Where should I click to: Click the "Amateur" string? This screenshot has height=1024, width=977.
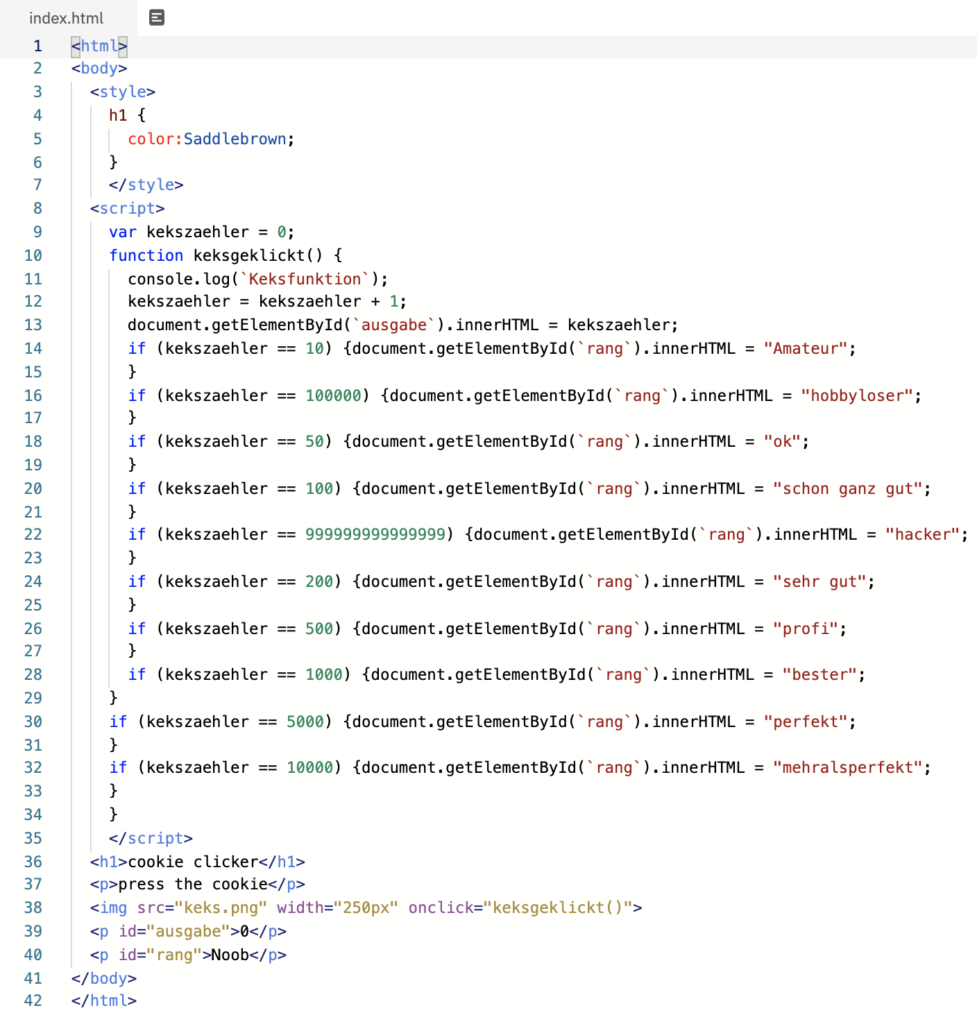(805, 348)
